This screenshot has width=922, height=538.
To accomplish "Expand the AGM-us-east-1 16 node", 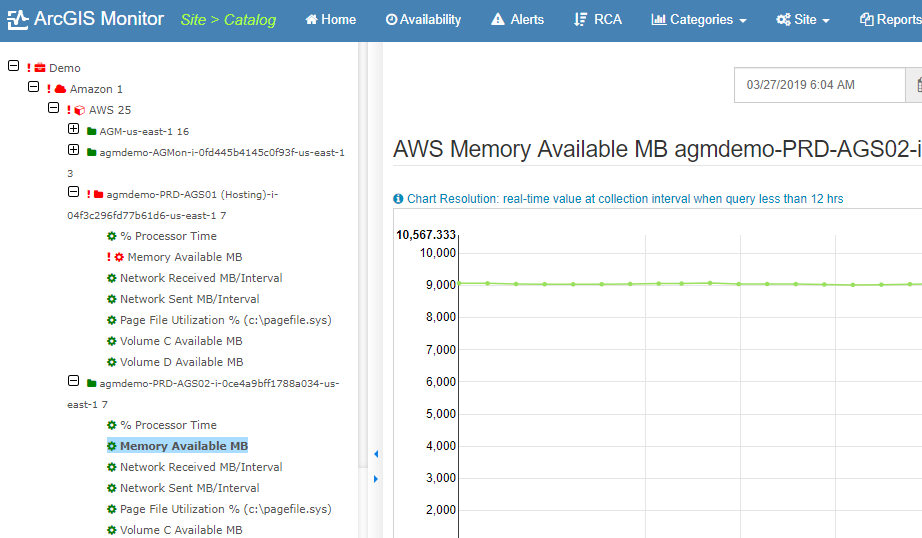I will [74, 129].
